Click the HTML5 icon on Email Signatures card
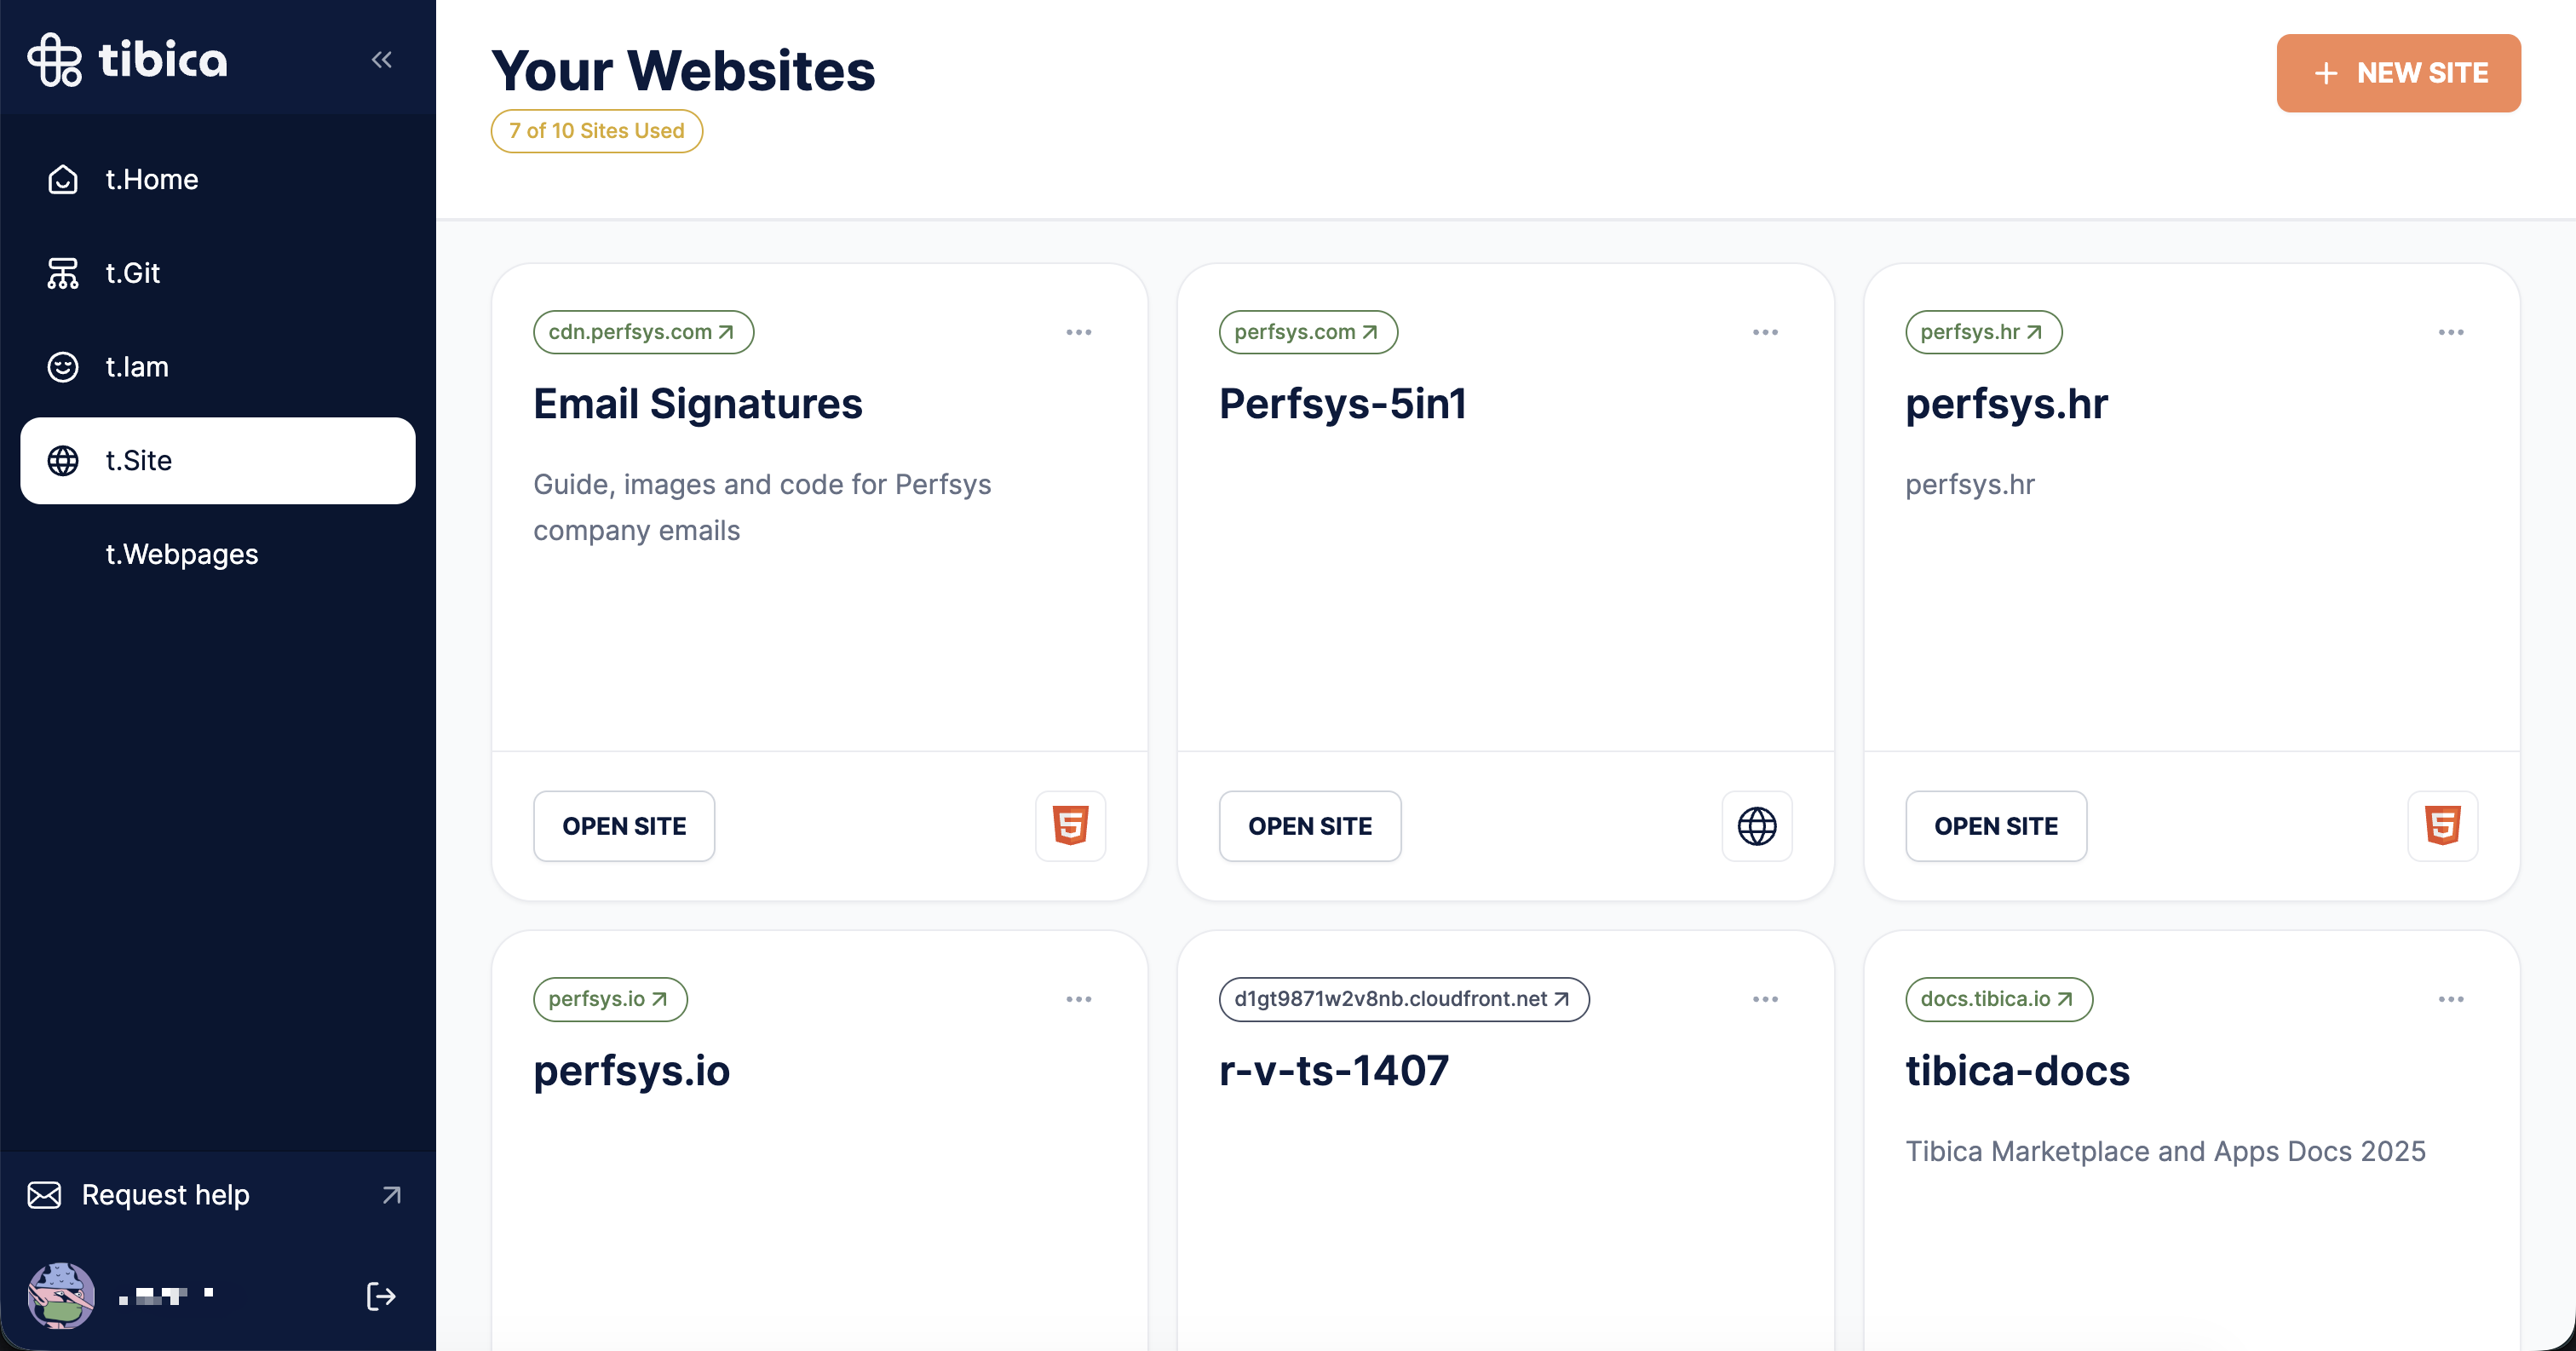 tap(1069, 826)
